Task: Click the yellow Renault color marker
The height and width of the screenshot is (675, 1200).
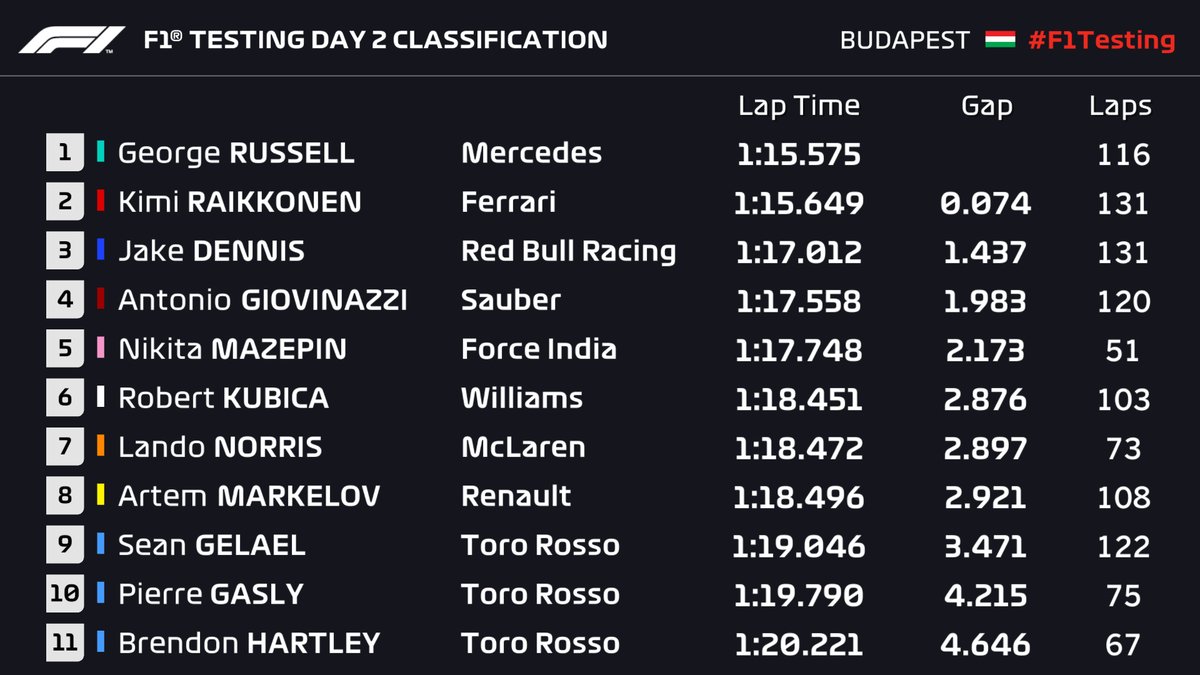Action: coord(100,496)
